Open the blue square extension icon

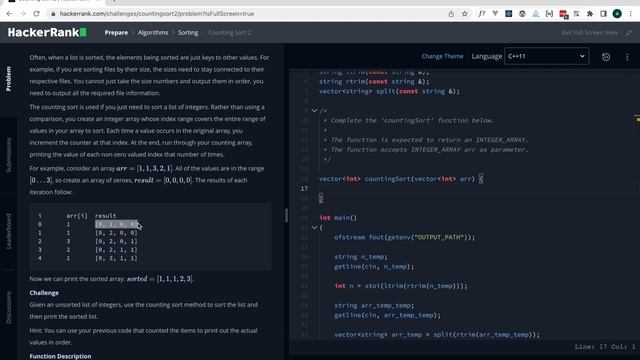pos(509,14)
